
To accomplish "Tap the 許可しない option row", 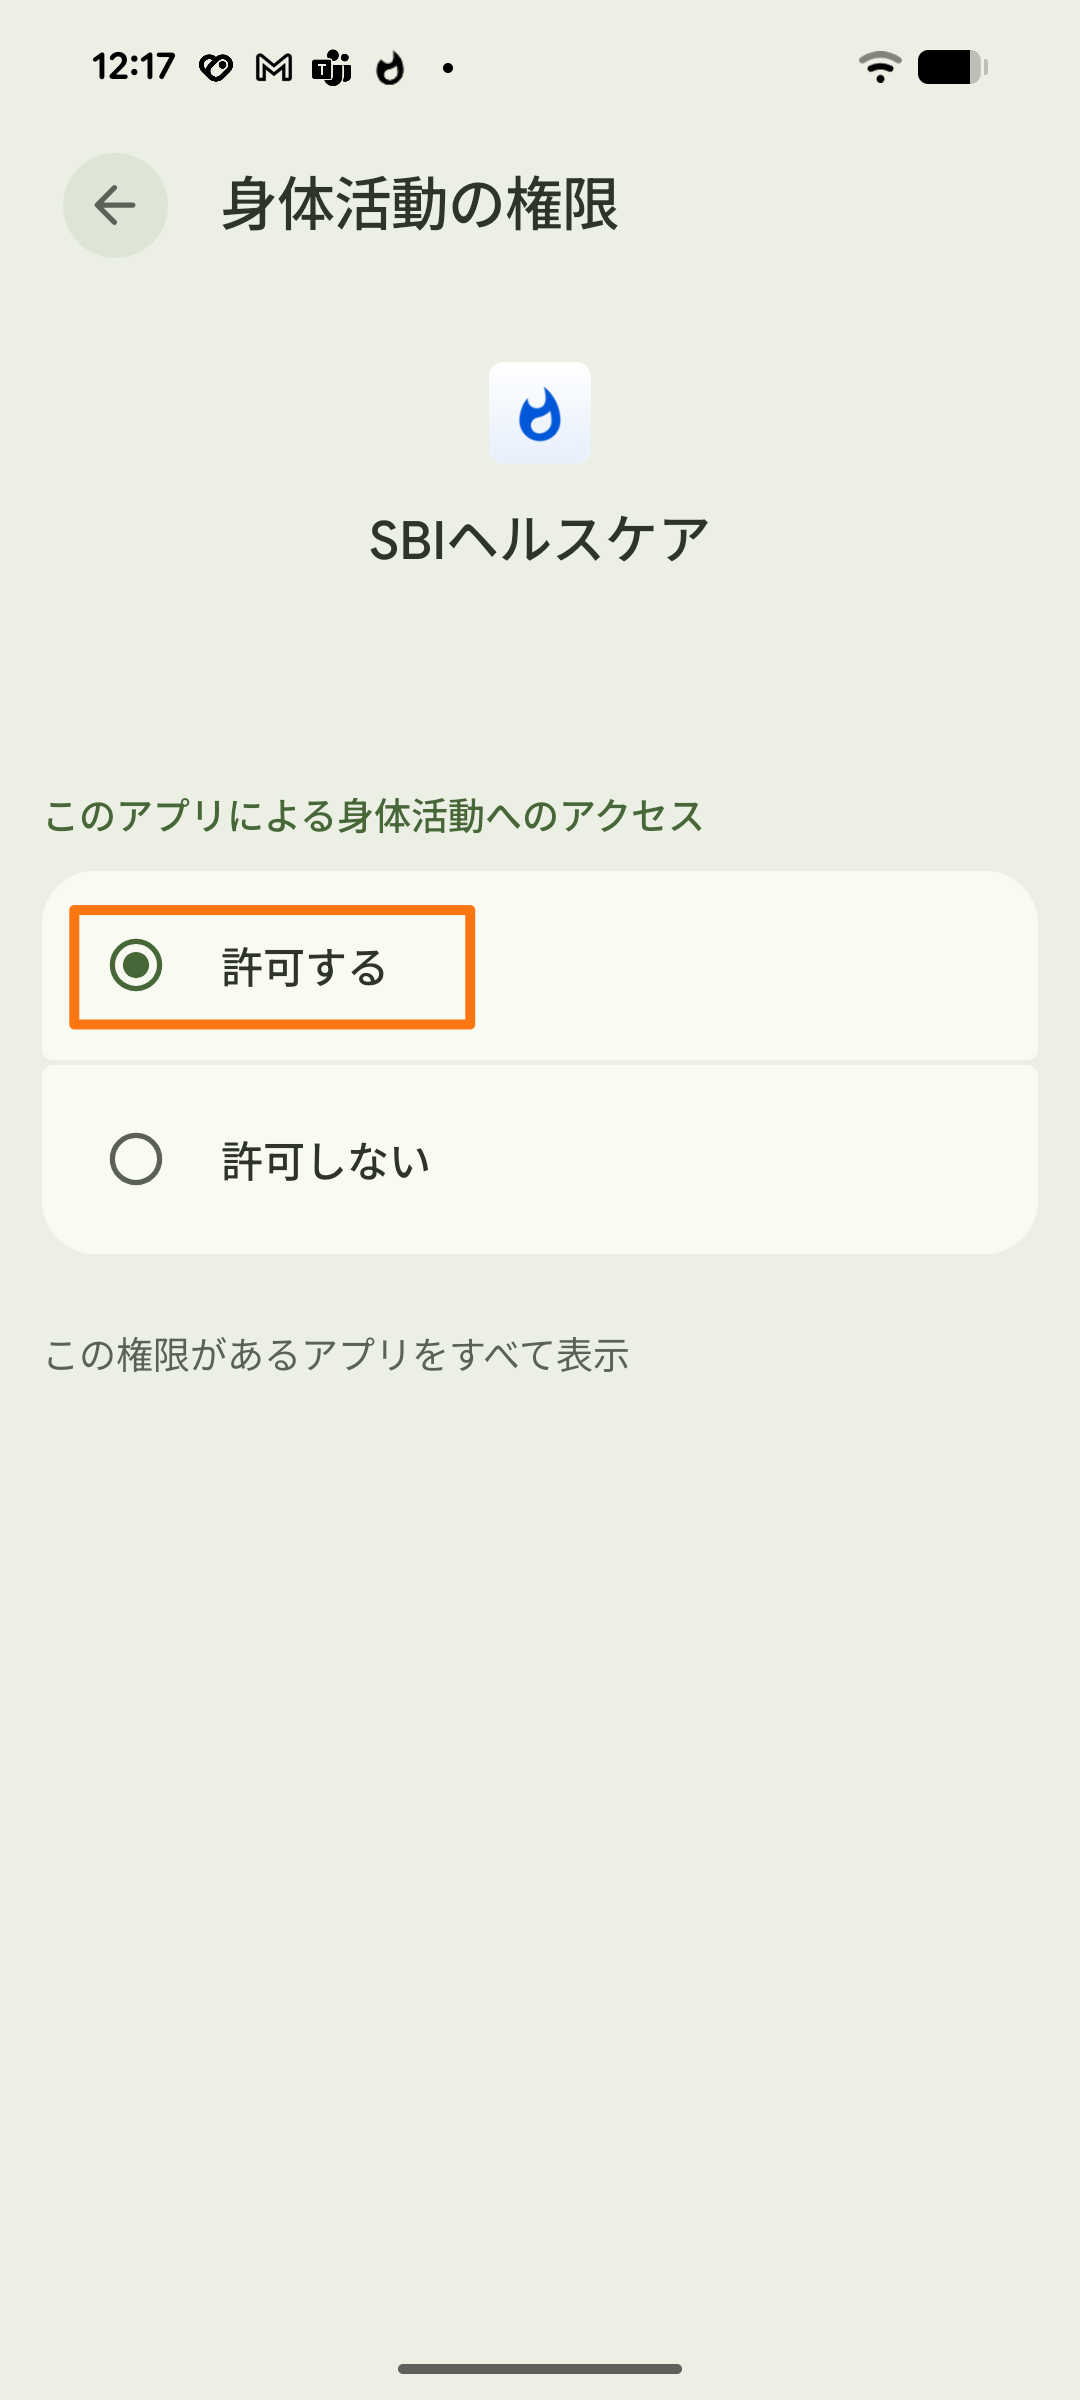I will click(540, 1160).
